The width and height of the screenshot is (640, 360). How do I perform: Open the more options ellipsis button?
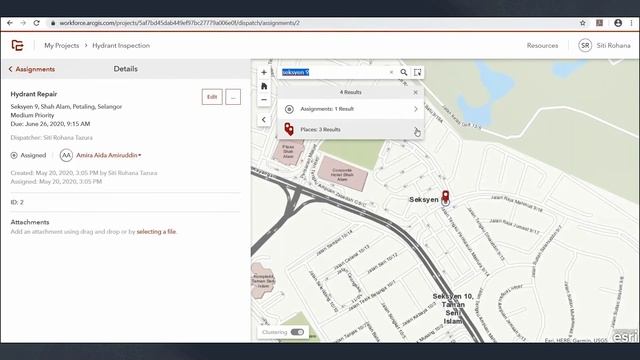[x=233, y=97]
